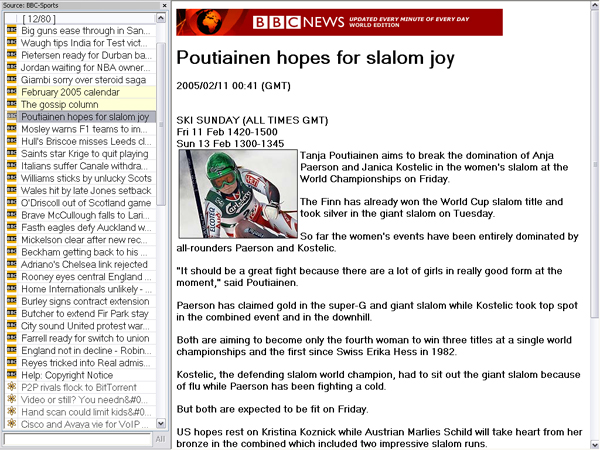Click the article pane vertical scrollbar thumb
This screenshot has height=450, width=600.
[x=595, y=165]
